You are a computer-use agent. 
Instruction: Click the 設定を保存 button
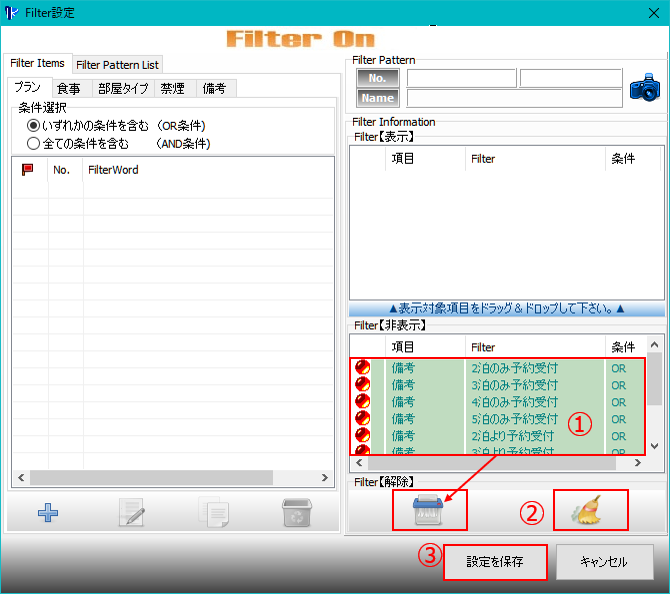pyautogui.click(x=496, y=562)
